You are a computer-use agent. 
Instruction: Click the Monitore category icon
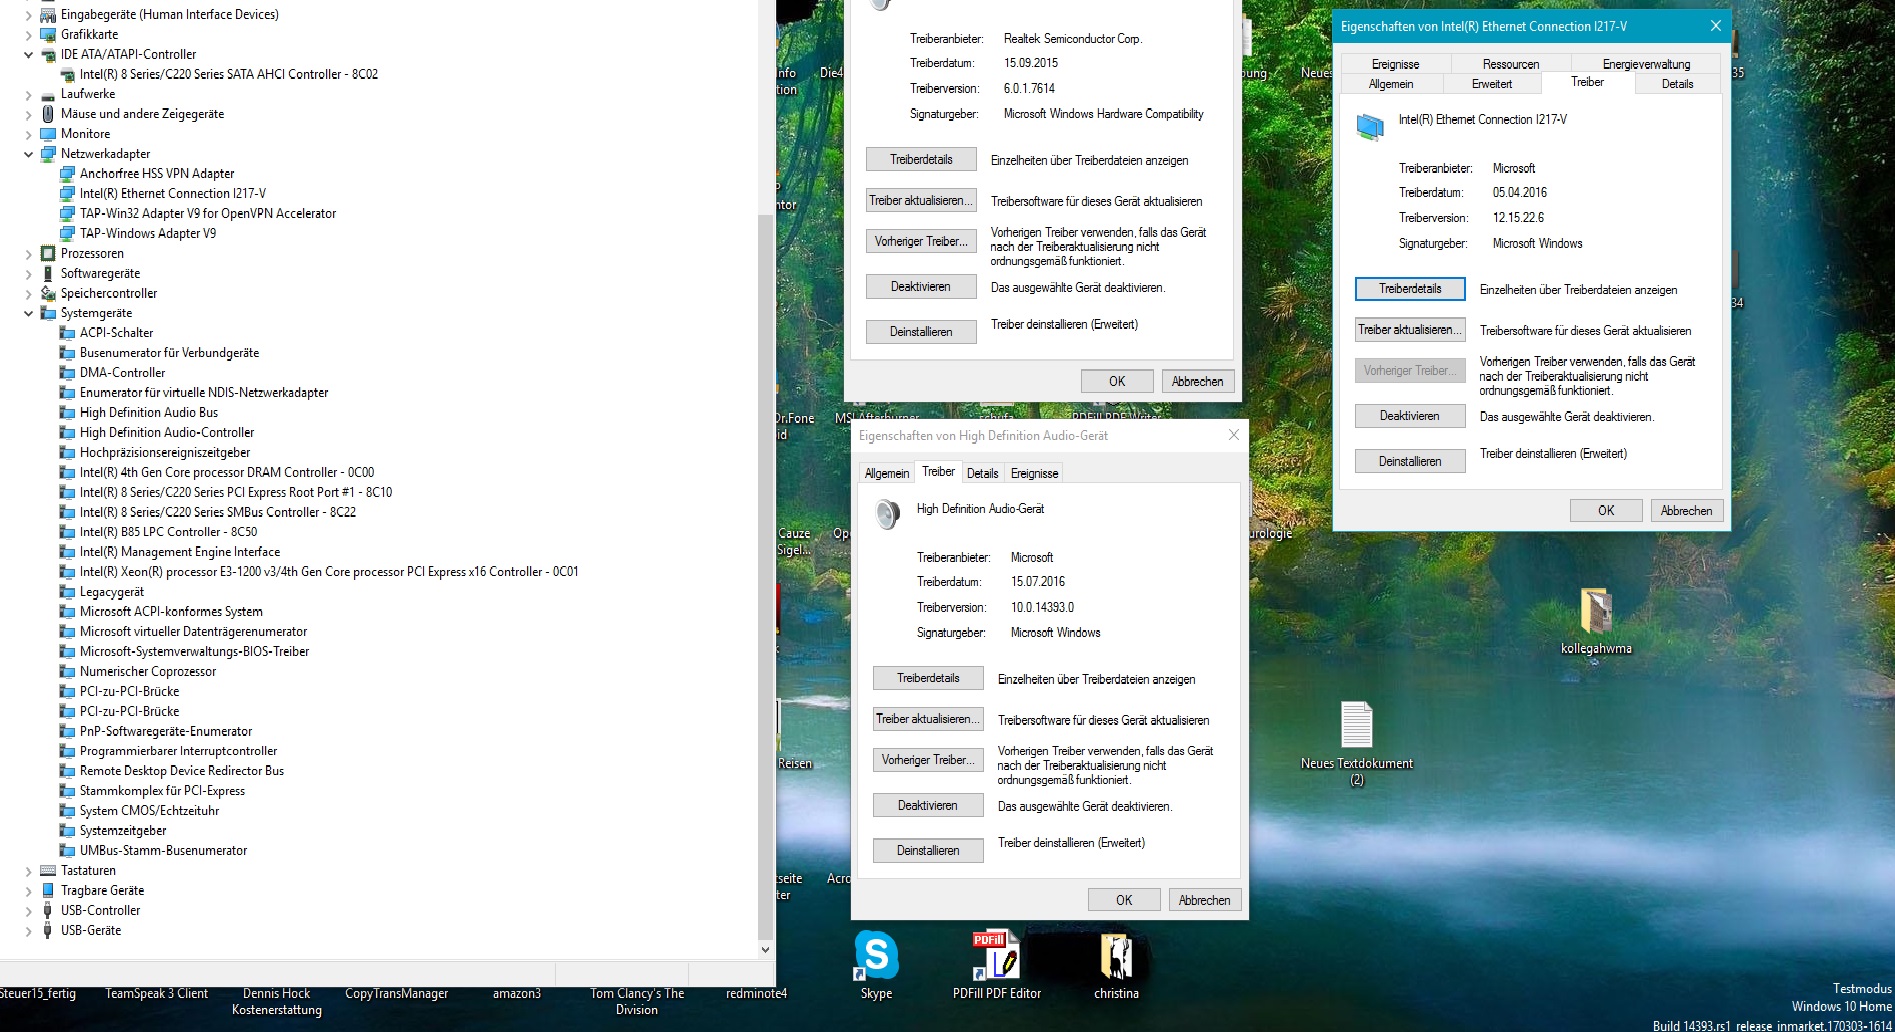[48, 133]
